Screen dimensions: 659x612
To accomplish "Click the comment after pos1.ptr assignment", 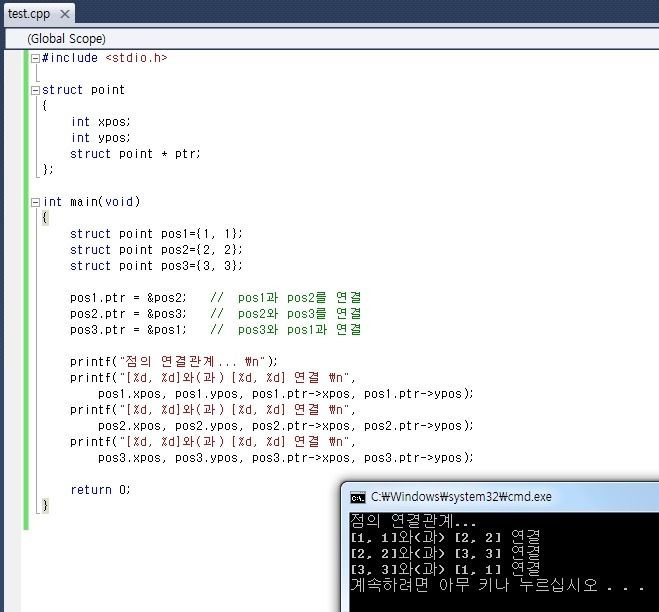I will (285, 298).
